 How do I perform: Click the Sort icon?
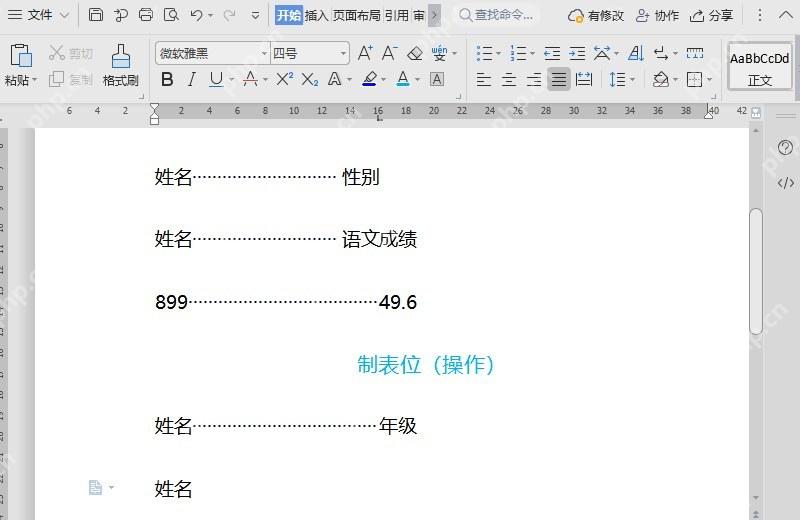click(x=636, y=53)
